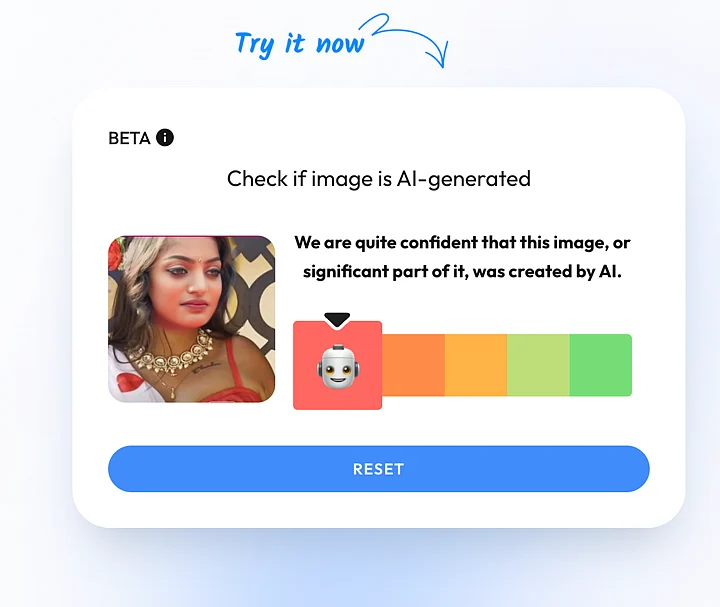Click the black triangle pointer marker
This screenshot has height=607, width=720.
(337, 320)
